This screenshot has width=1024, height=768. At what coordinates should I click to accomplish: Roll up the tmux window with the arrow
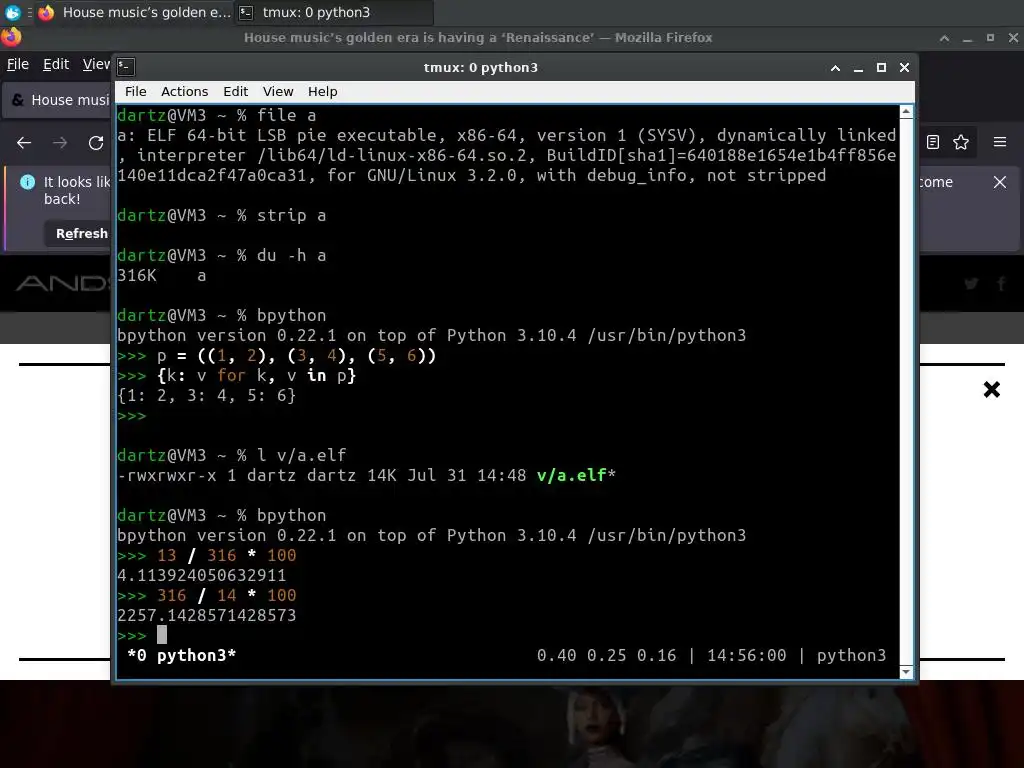[835, 68]
